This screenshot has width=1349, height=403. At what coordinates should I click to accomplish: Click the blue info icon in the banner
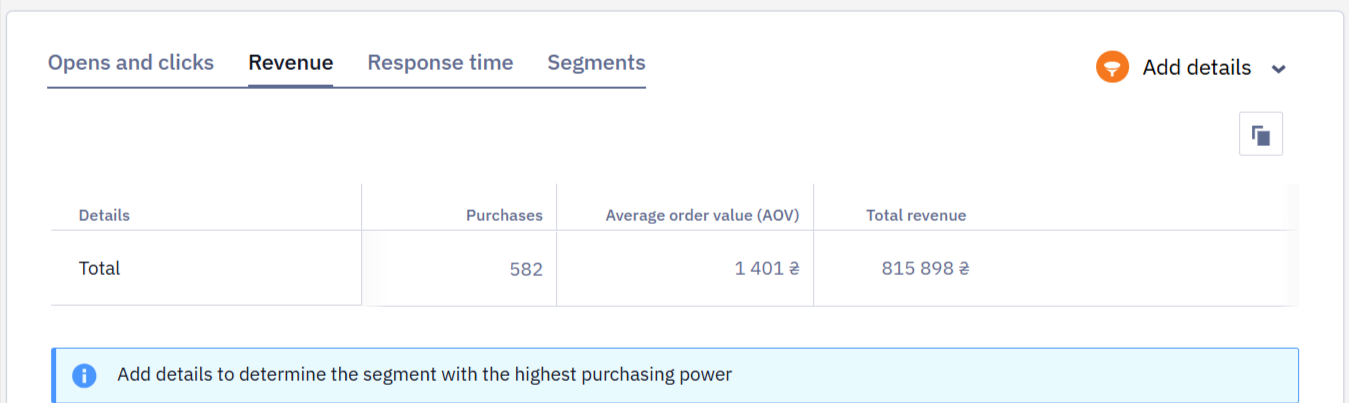click(84, 376)
